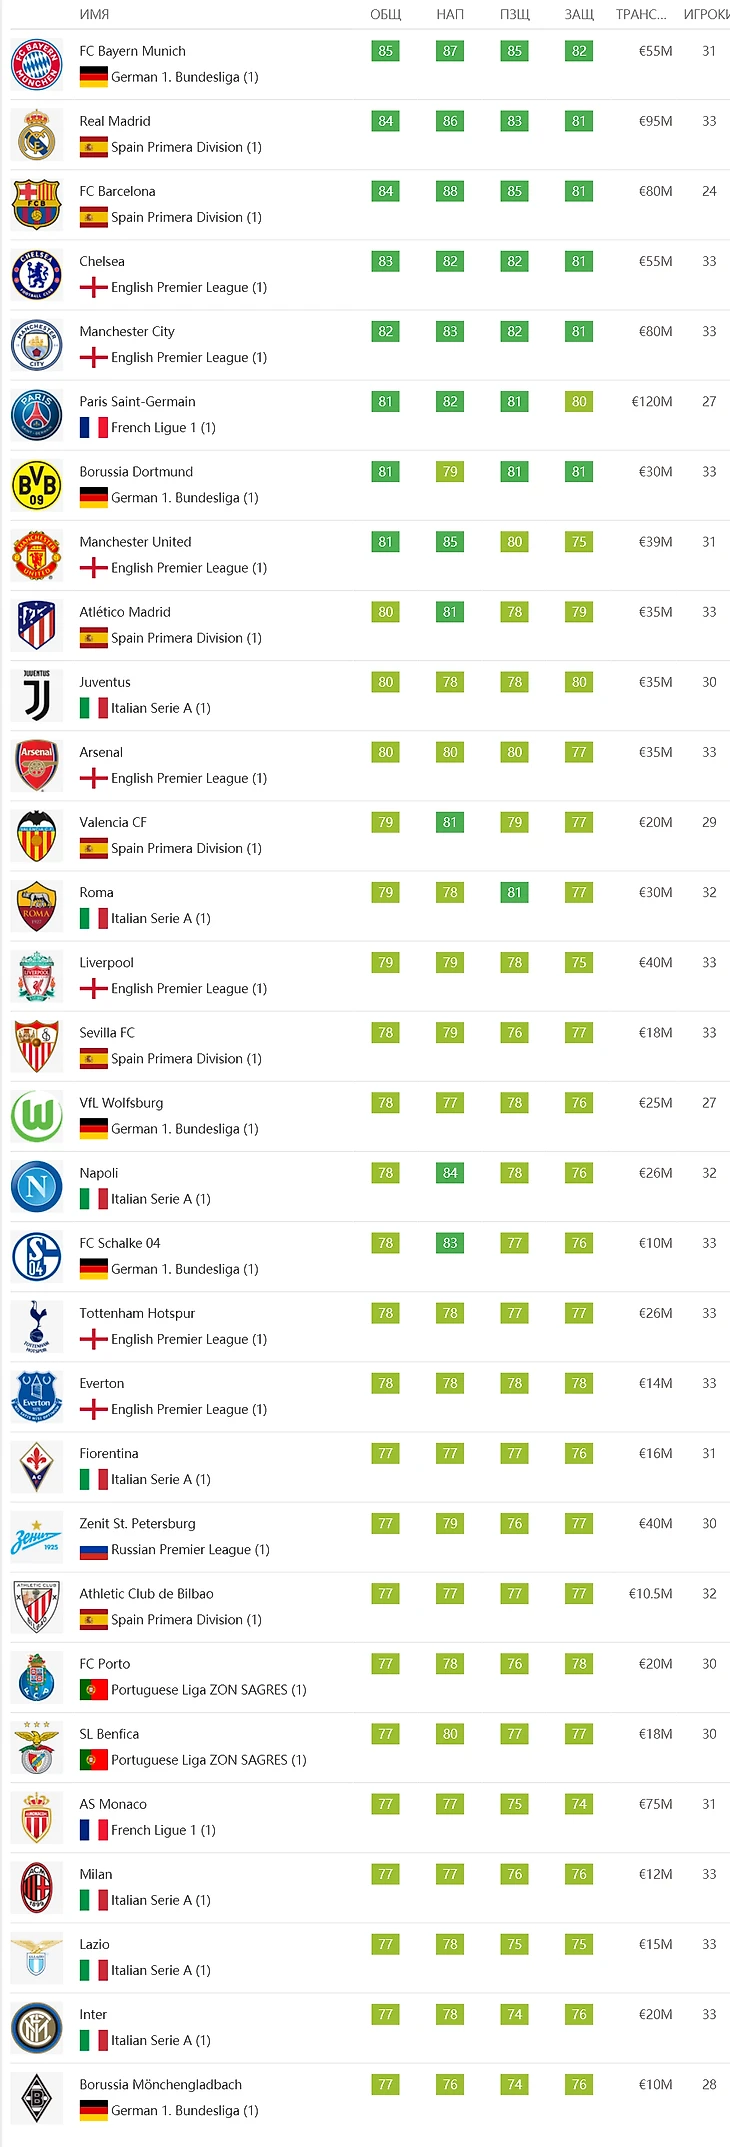Click Manchester United's attack rating badge 85
Image resolution: width=730 pixels, height=2147 pixels.
tap(450, 542)
